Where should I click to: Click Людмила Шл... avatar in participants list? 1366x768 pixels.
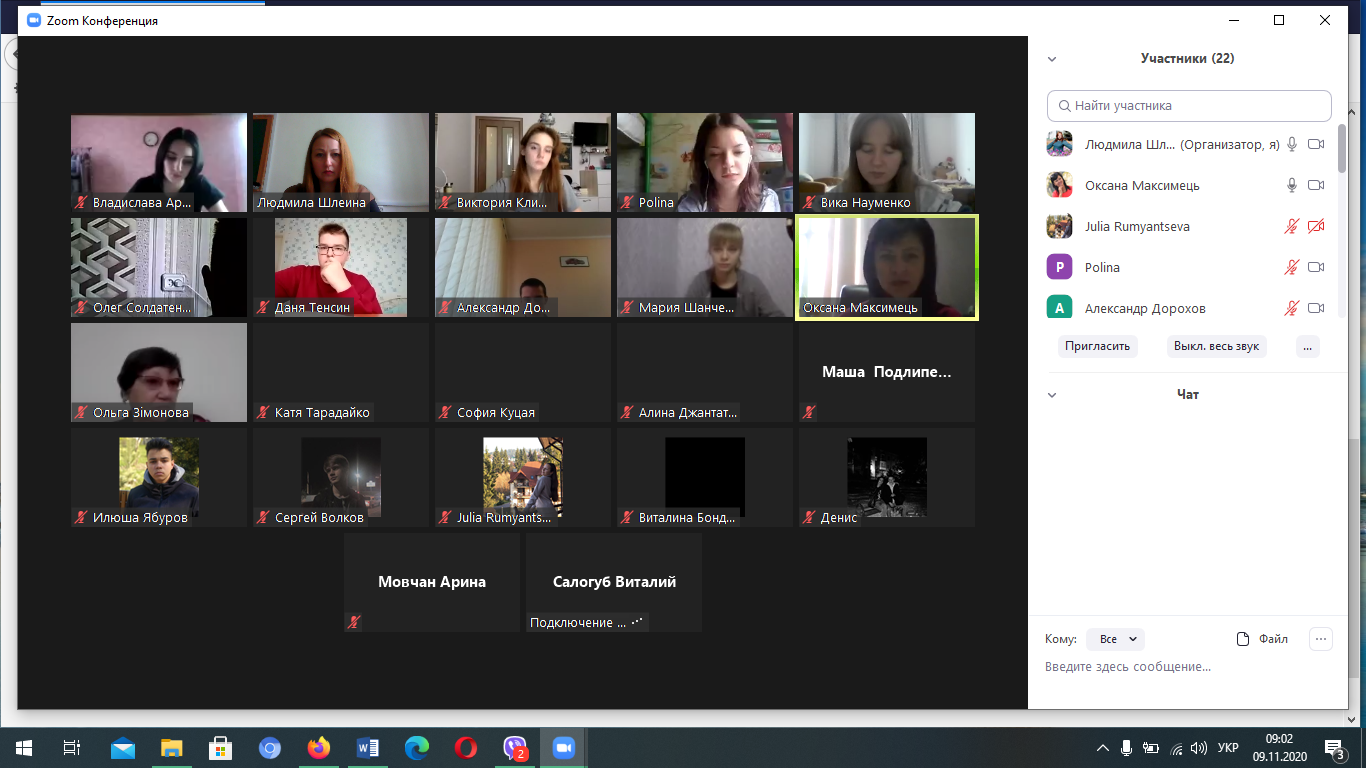click(x=1060, y=145)
